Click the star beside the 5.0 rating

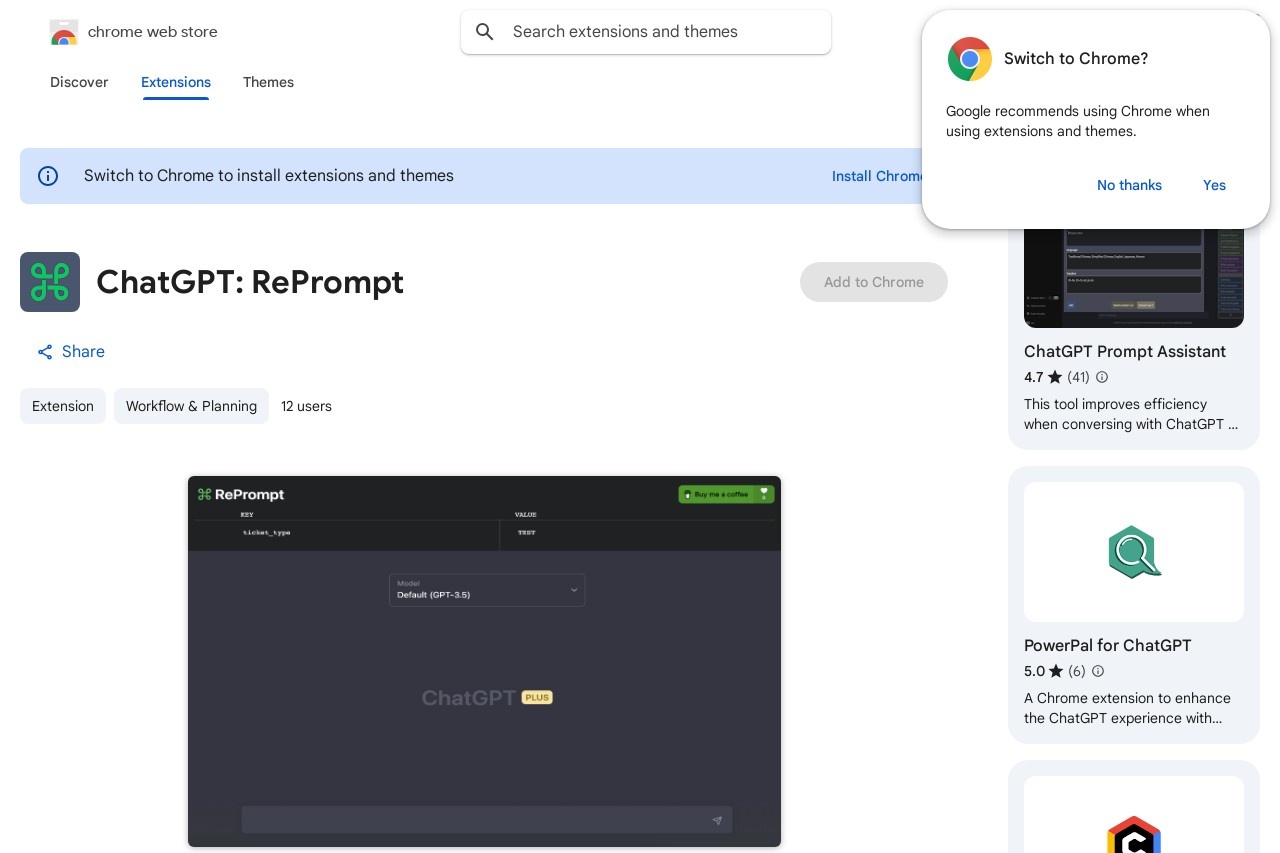coord(1055,672)
